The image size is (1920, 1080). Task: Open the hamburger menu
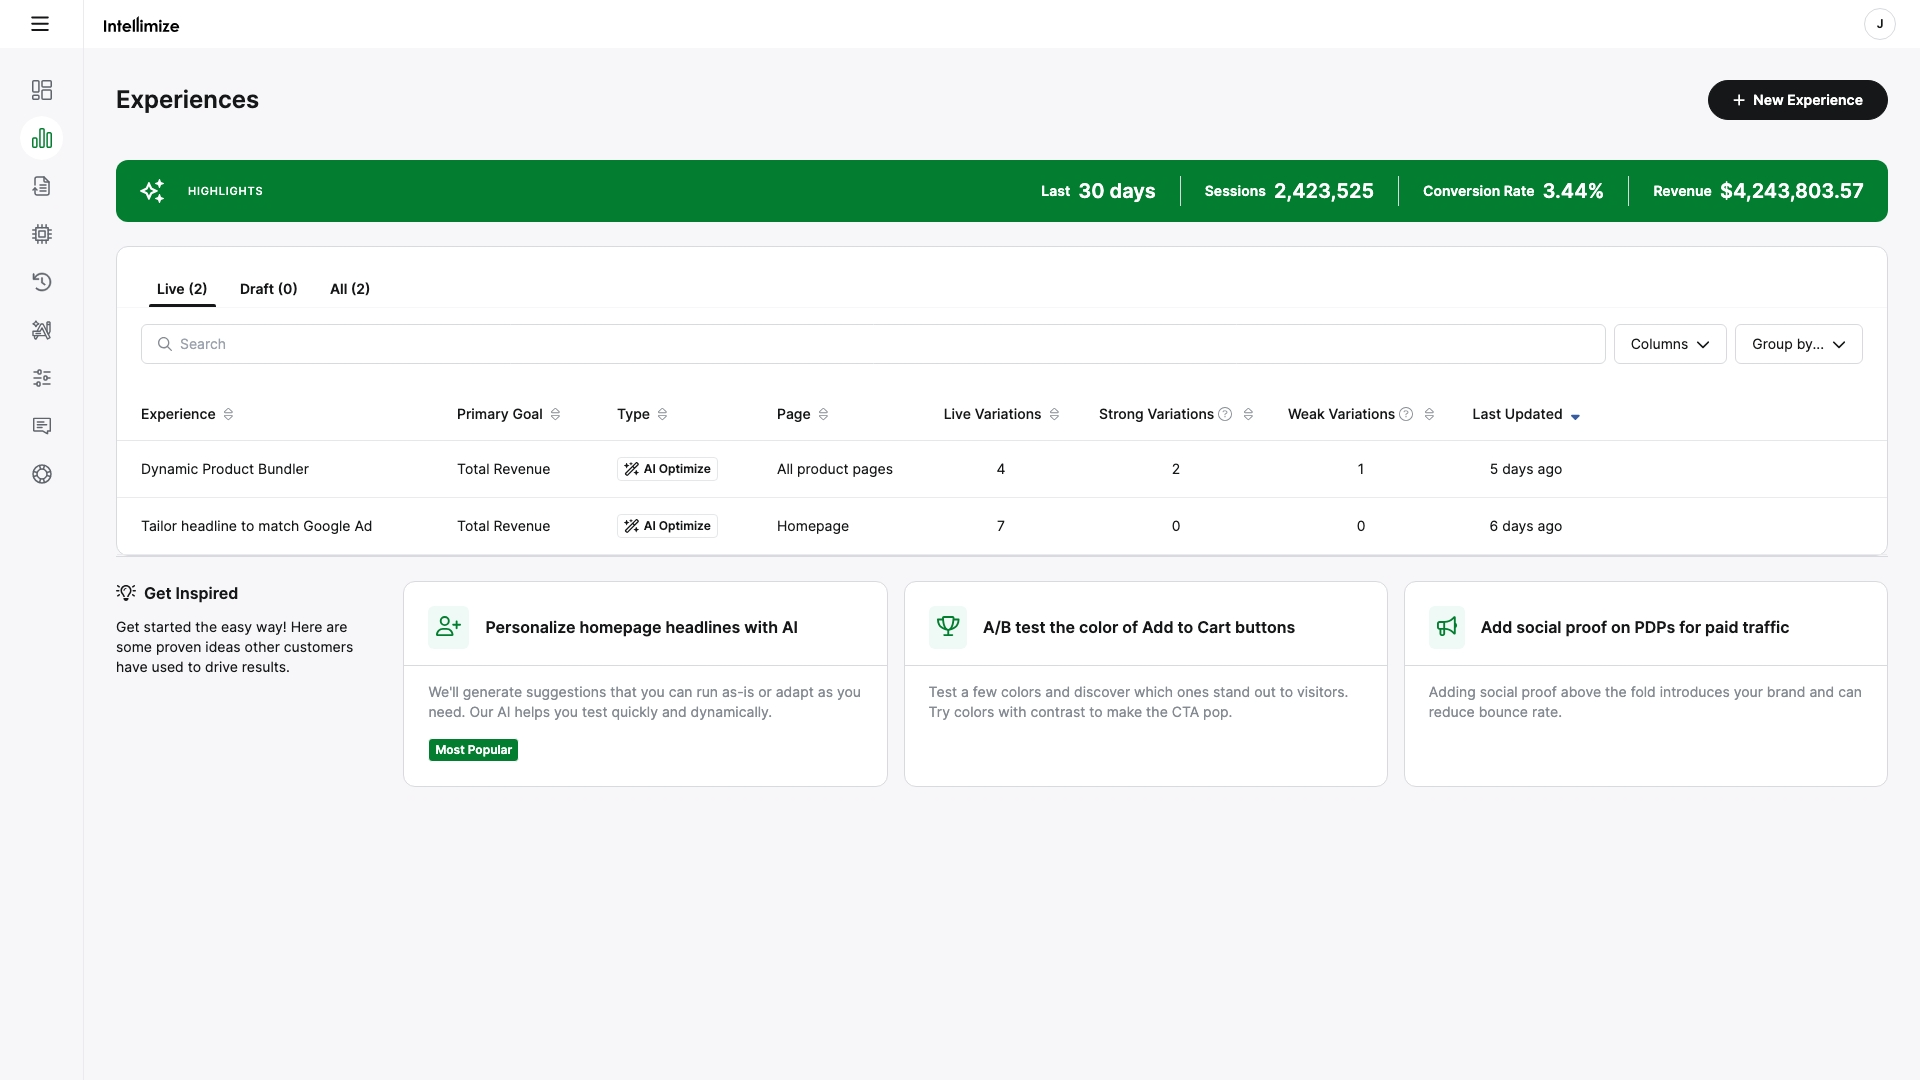(40, 24)
